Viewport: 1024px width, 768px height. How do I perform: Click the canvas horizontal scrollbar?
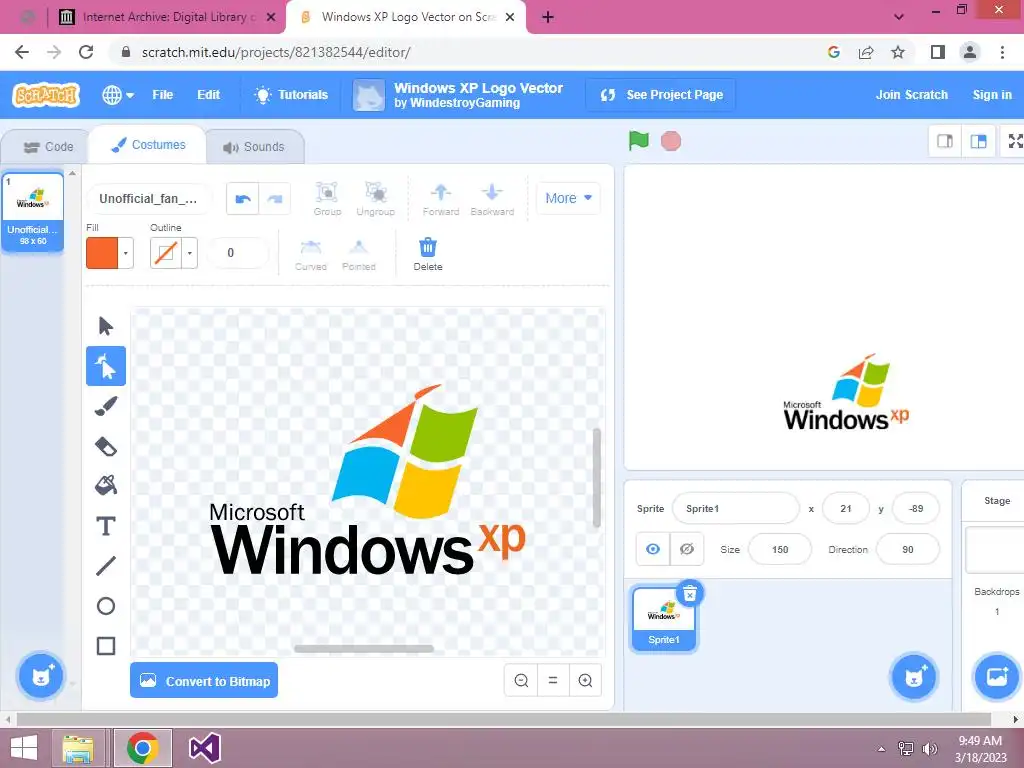point(364,648)
